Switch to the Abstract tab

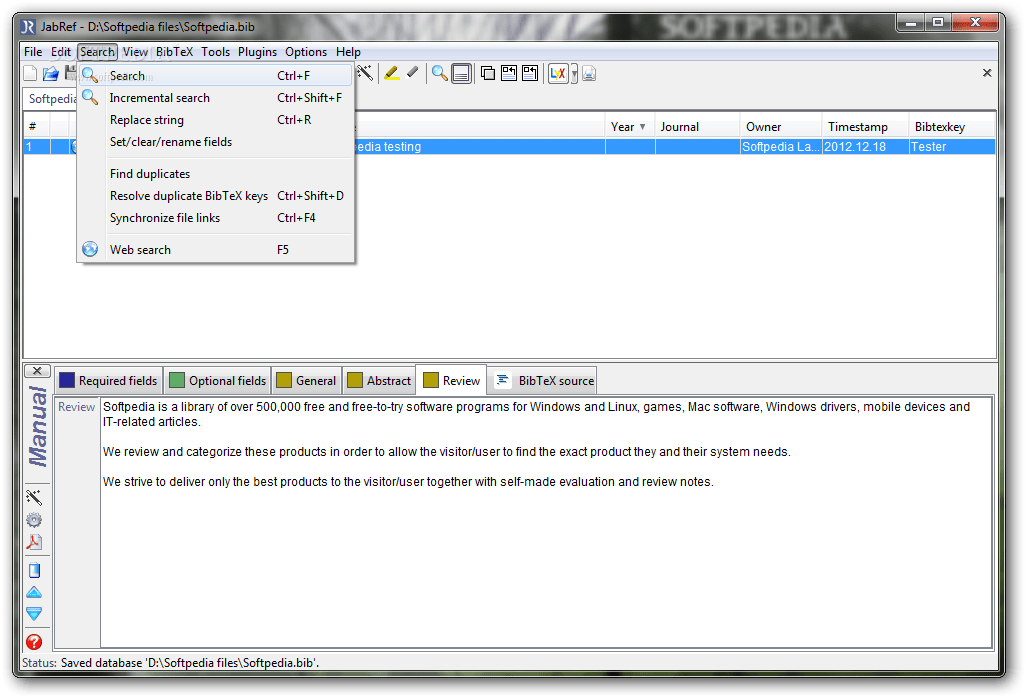[380, 381]
